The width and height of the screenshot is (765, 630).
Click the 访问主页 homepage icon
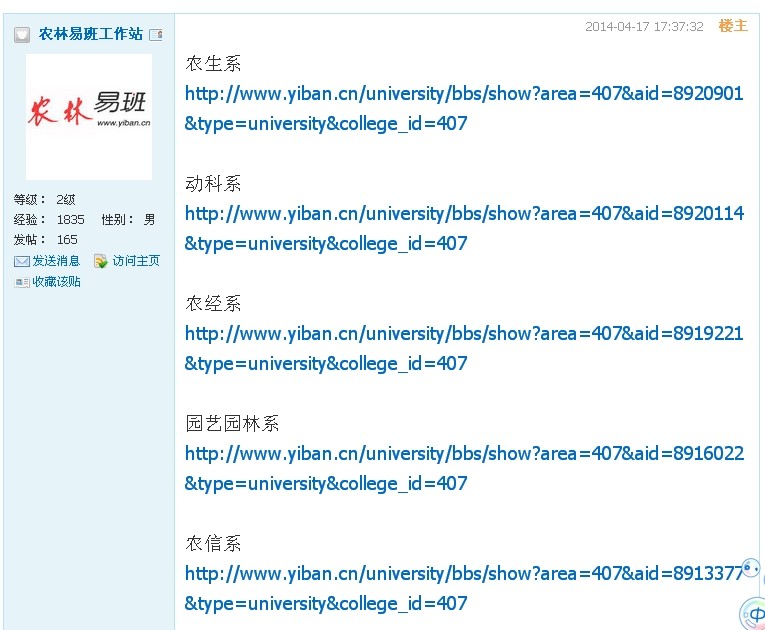[x=101, y=261]
